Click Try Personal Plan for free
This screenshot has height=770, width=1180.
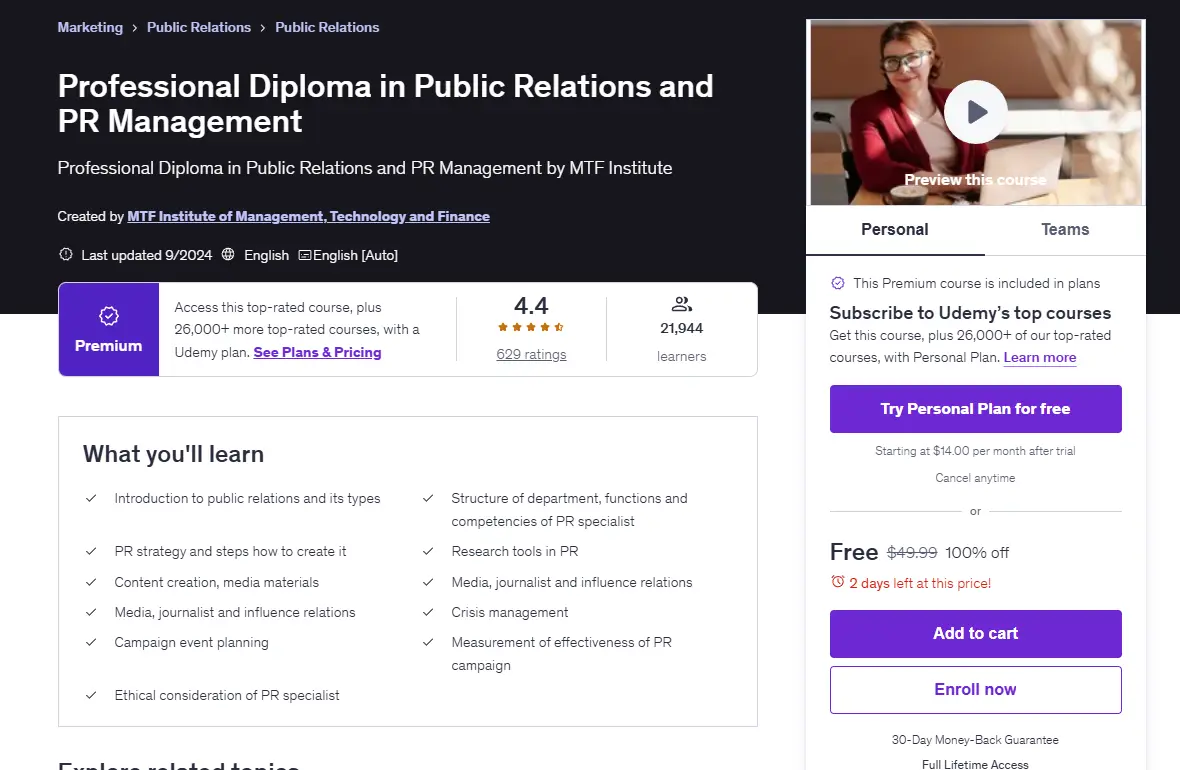pyautogui.click(x=975, y=409)
